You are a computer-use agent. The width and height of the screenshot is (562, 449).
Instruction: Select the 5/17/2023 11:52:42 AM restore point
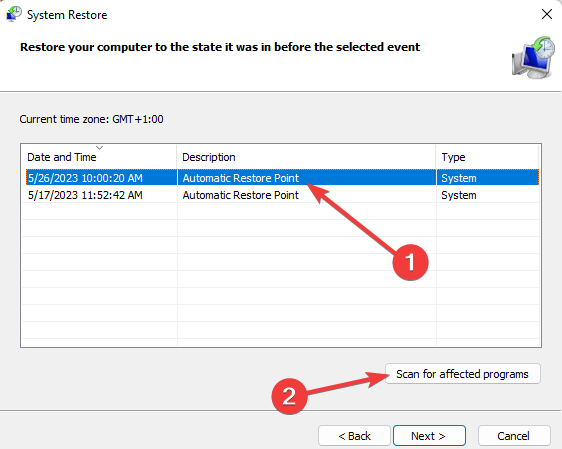(282, 195)
